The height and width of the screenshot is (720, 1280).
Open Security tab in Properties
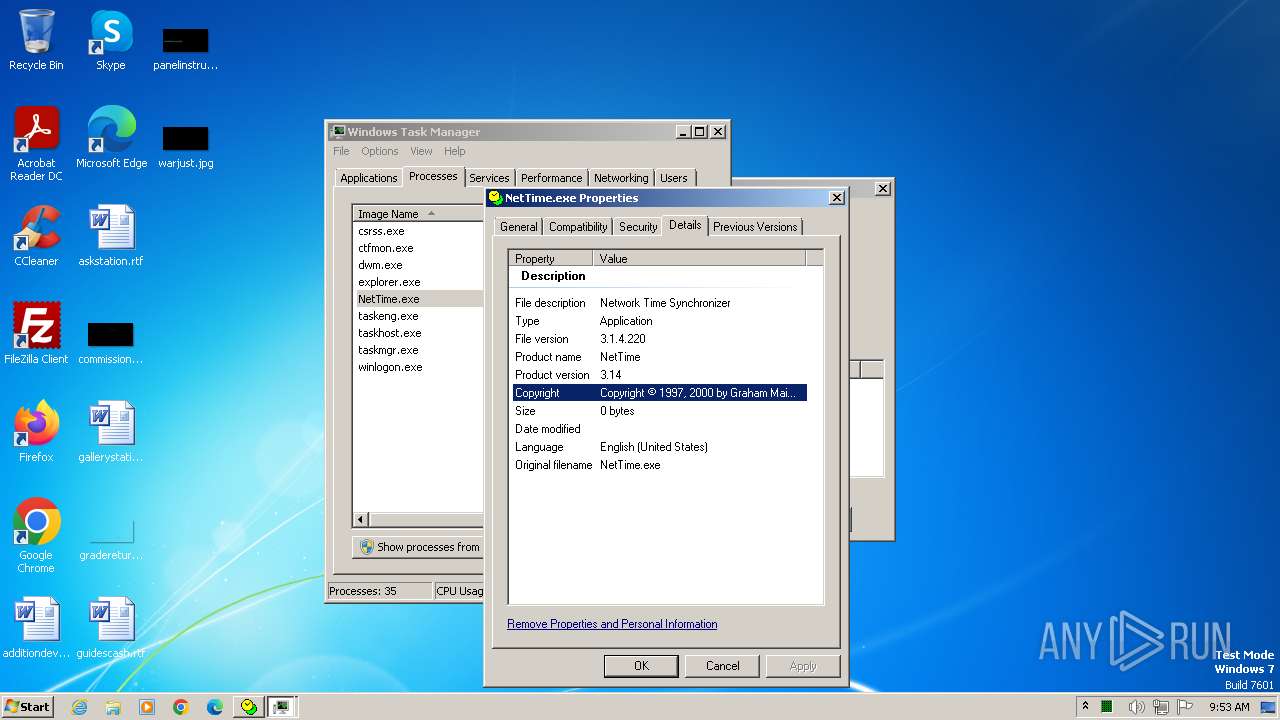[638, 227]
